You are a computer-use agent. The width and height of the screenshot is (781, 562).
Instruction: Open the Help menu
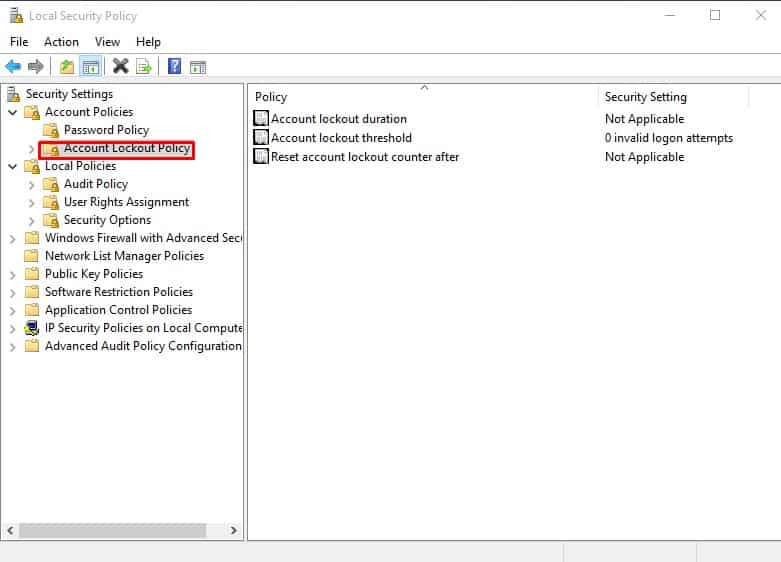tap(148, 42)
